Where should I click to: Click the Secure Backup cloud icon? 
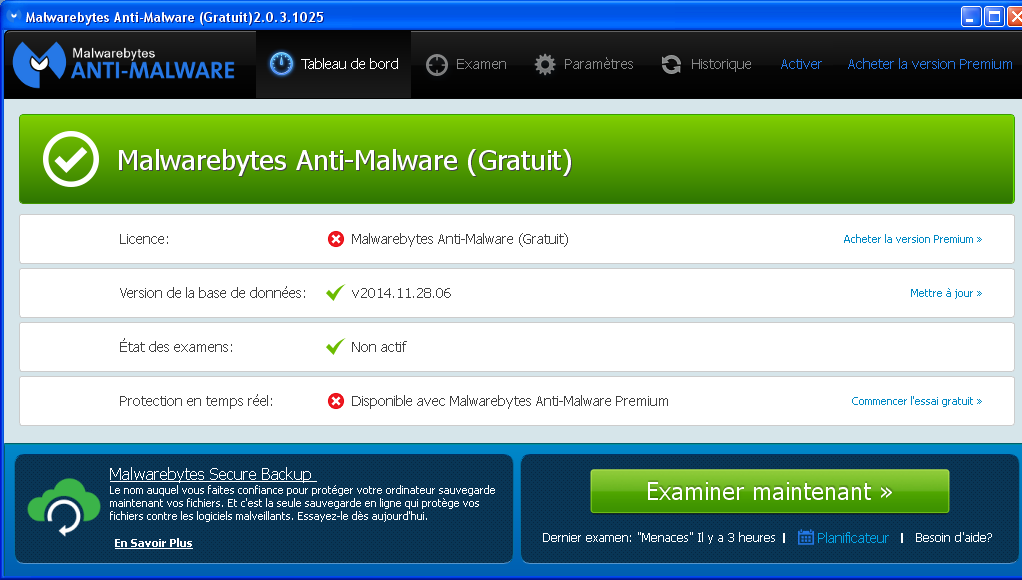point(64,507)
